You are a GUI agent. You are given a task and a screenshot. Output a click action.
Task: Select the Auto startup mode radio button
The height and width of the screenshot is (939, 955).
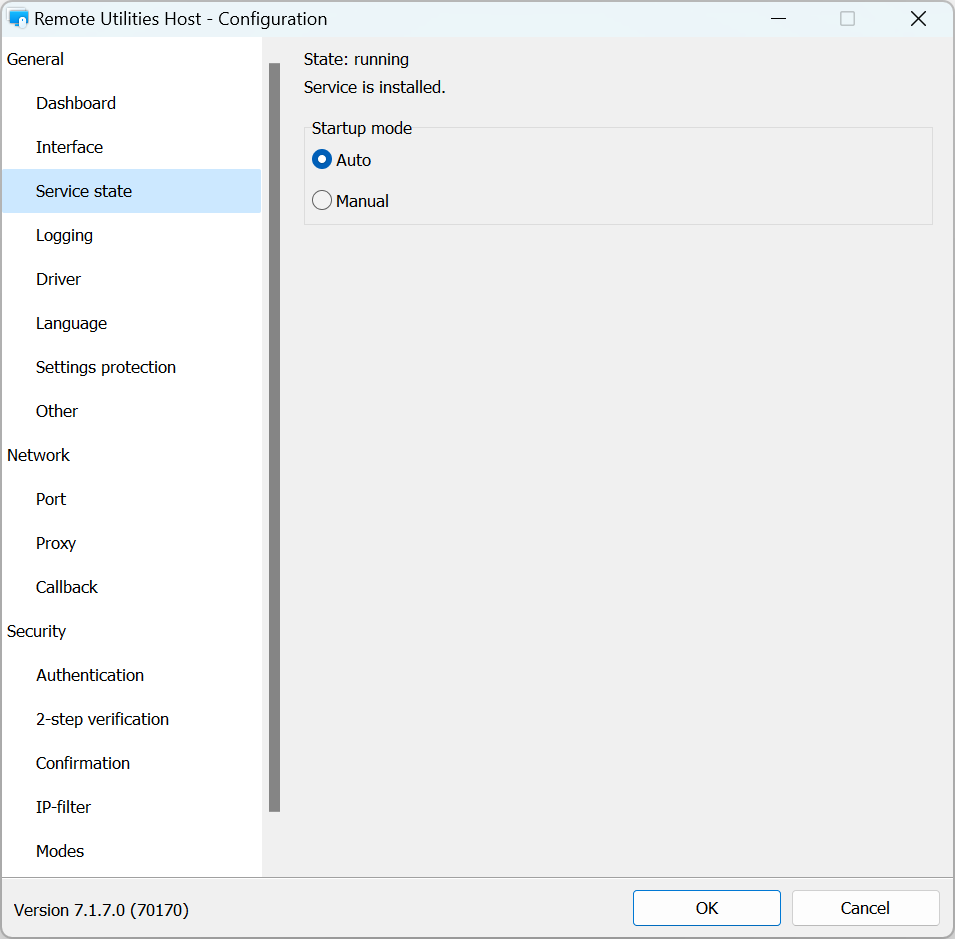pyautogui.click(x=322, y=160)
